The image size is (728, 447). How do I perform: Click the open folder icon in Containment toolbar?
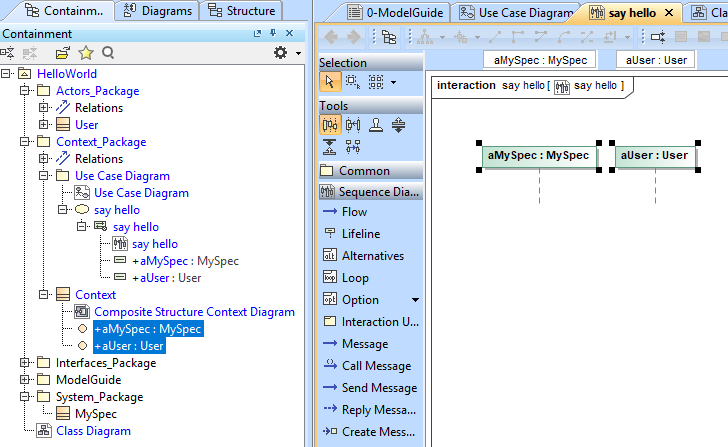(63, 53)
